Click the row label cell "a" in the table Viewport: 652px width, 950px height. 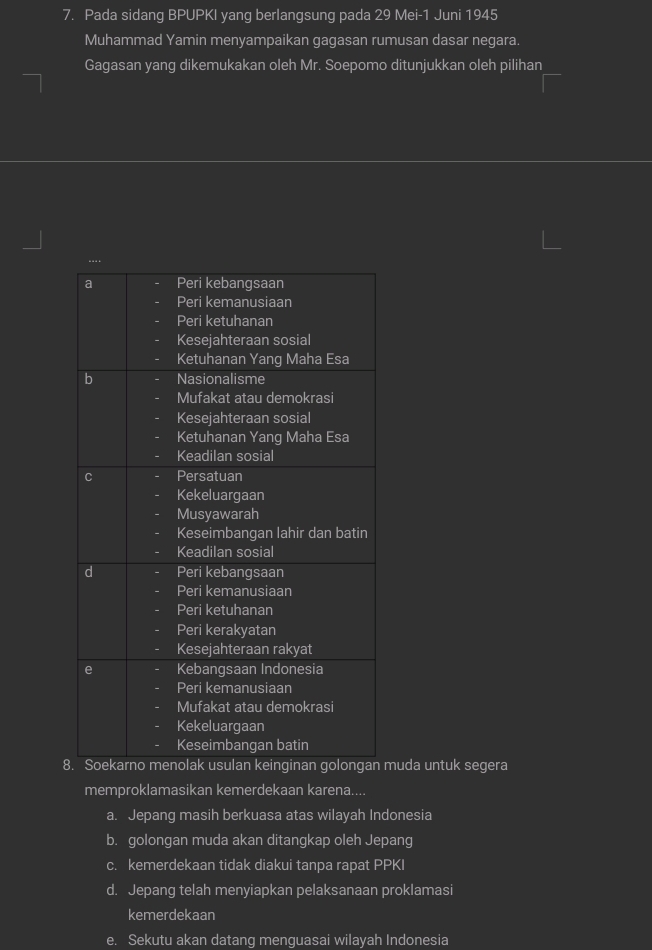point(102,322)
